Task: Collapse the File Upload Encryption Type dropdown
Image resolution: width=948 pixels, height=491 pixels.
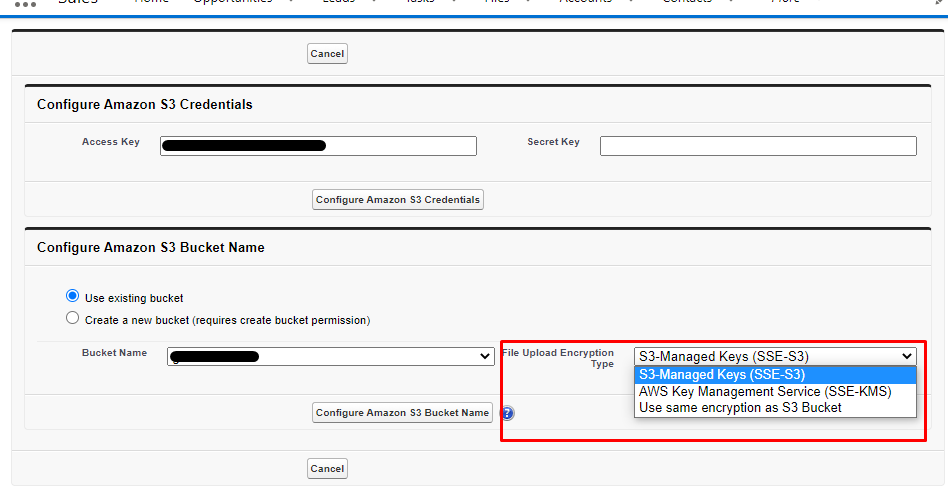Action: [775, 356]
